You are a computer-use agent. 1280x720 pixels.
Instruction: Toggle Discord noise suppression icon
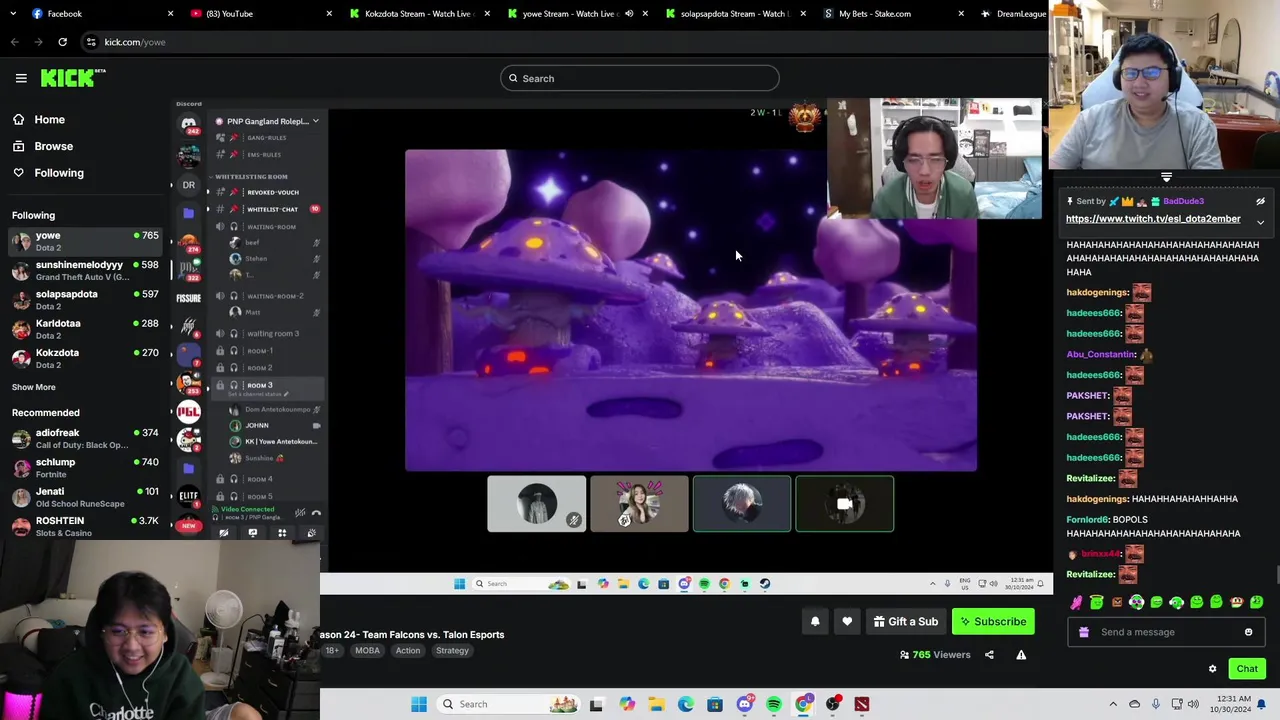tap(299, 513)
